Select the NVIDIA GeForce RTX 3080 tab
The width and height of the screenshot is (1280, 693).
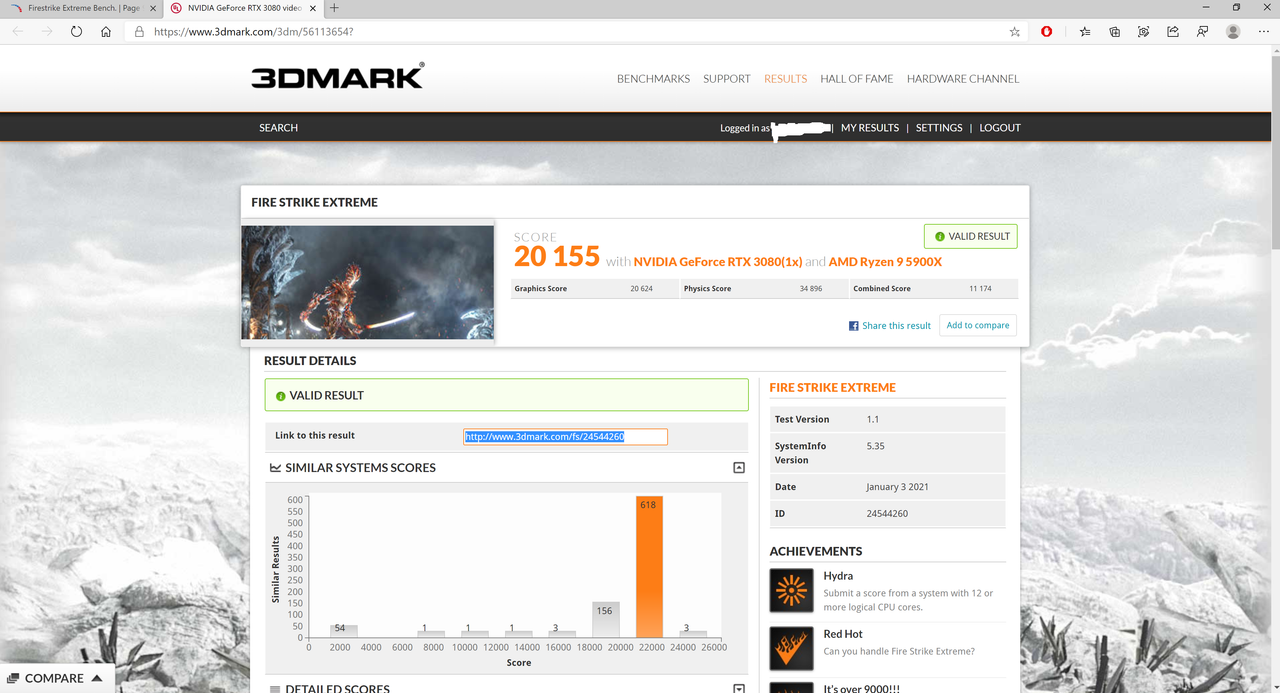243,8
